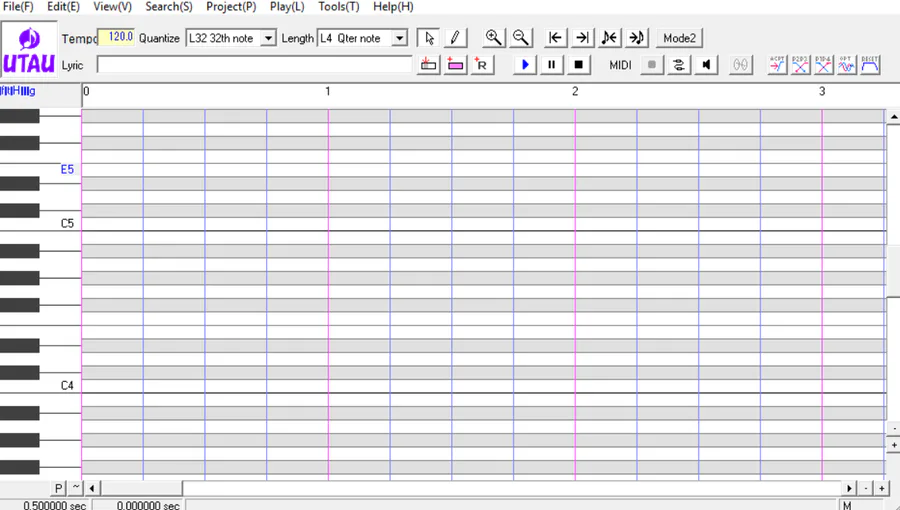Click the ACPT envelope icon

(x=777, y=65)
